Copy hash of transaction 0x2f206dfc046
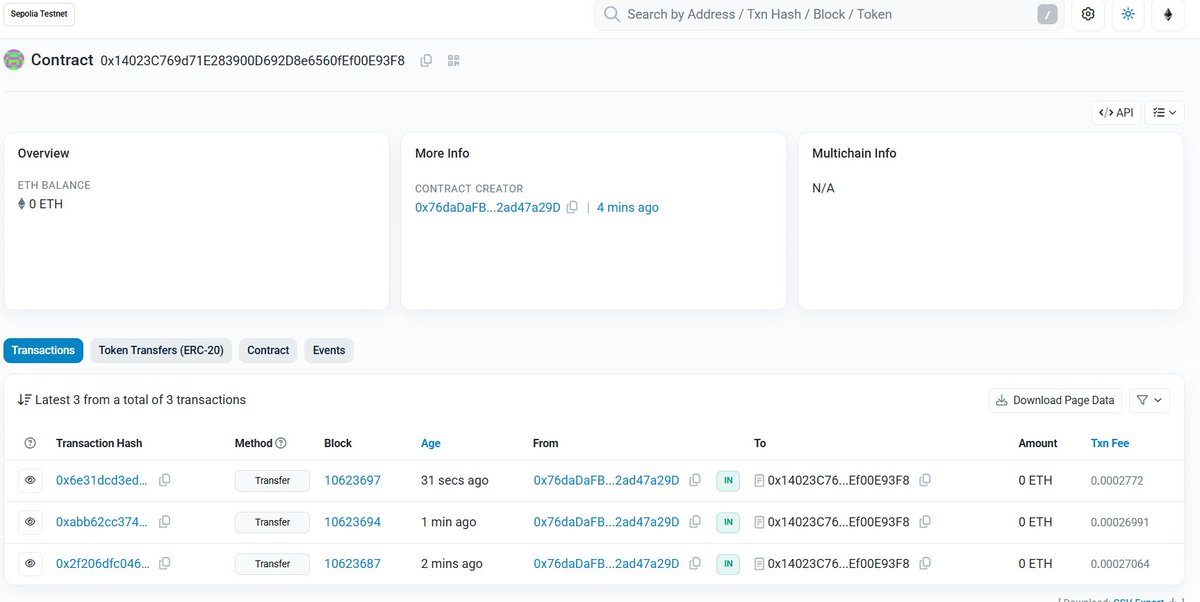The height and width of the screenshot is (602, 1200). click(x=165, y=564)
